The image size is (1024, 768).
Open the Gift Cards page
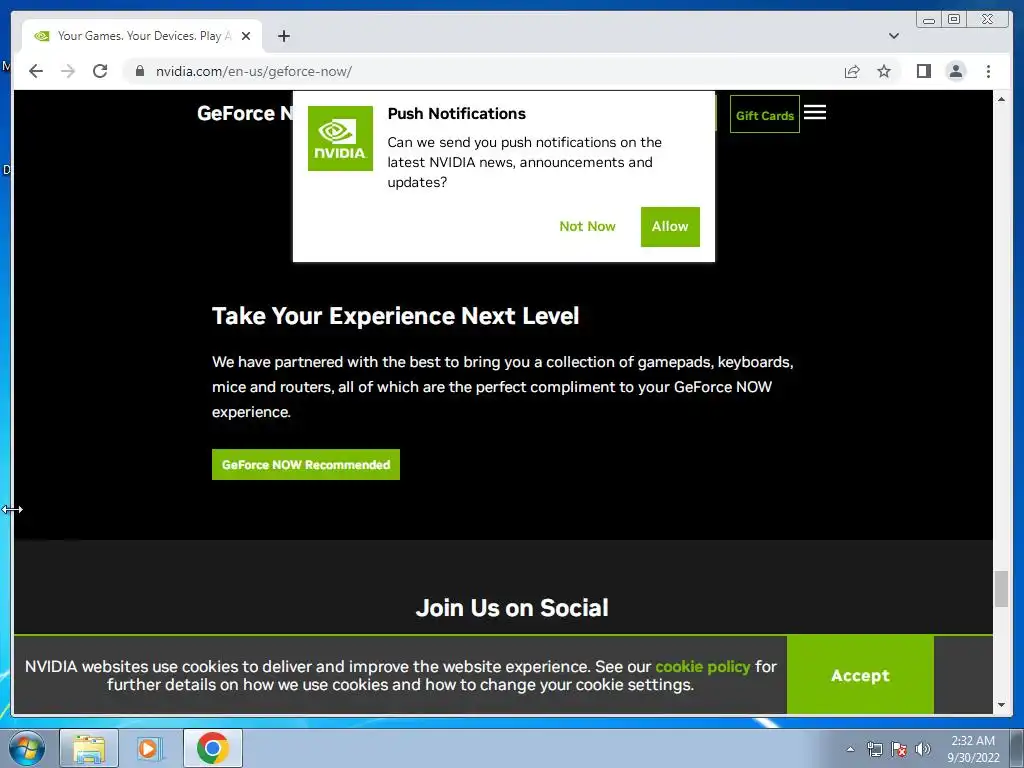(765, 115)
